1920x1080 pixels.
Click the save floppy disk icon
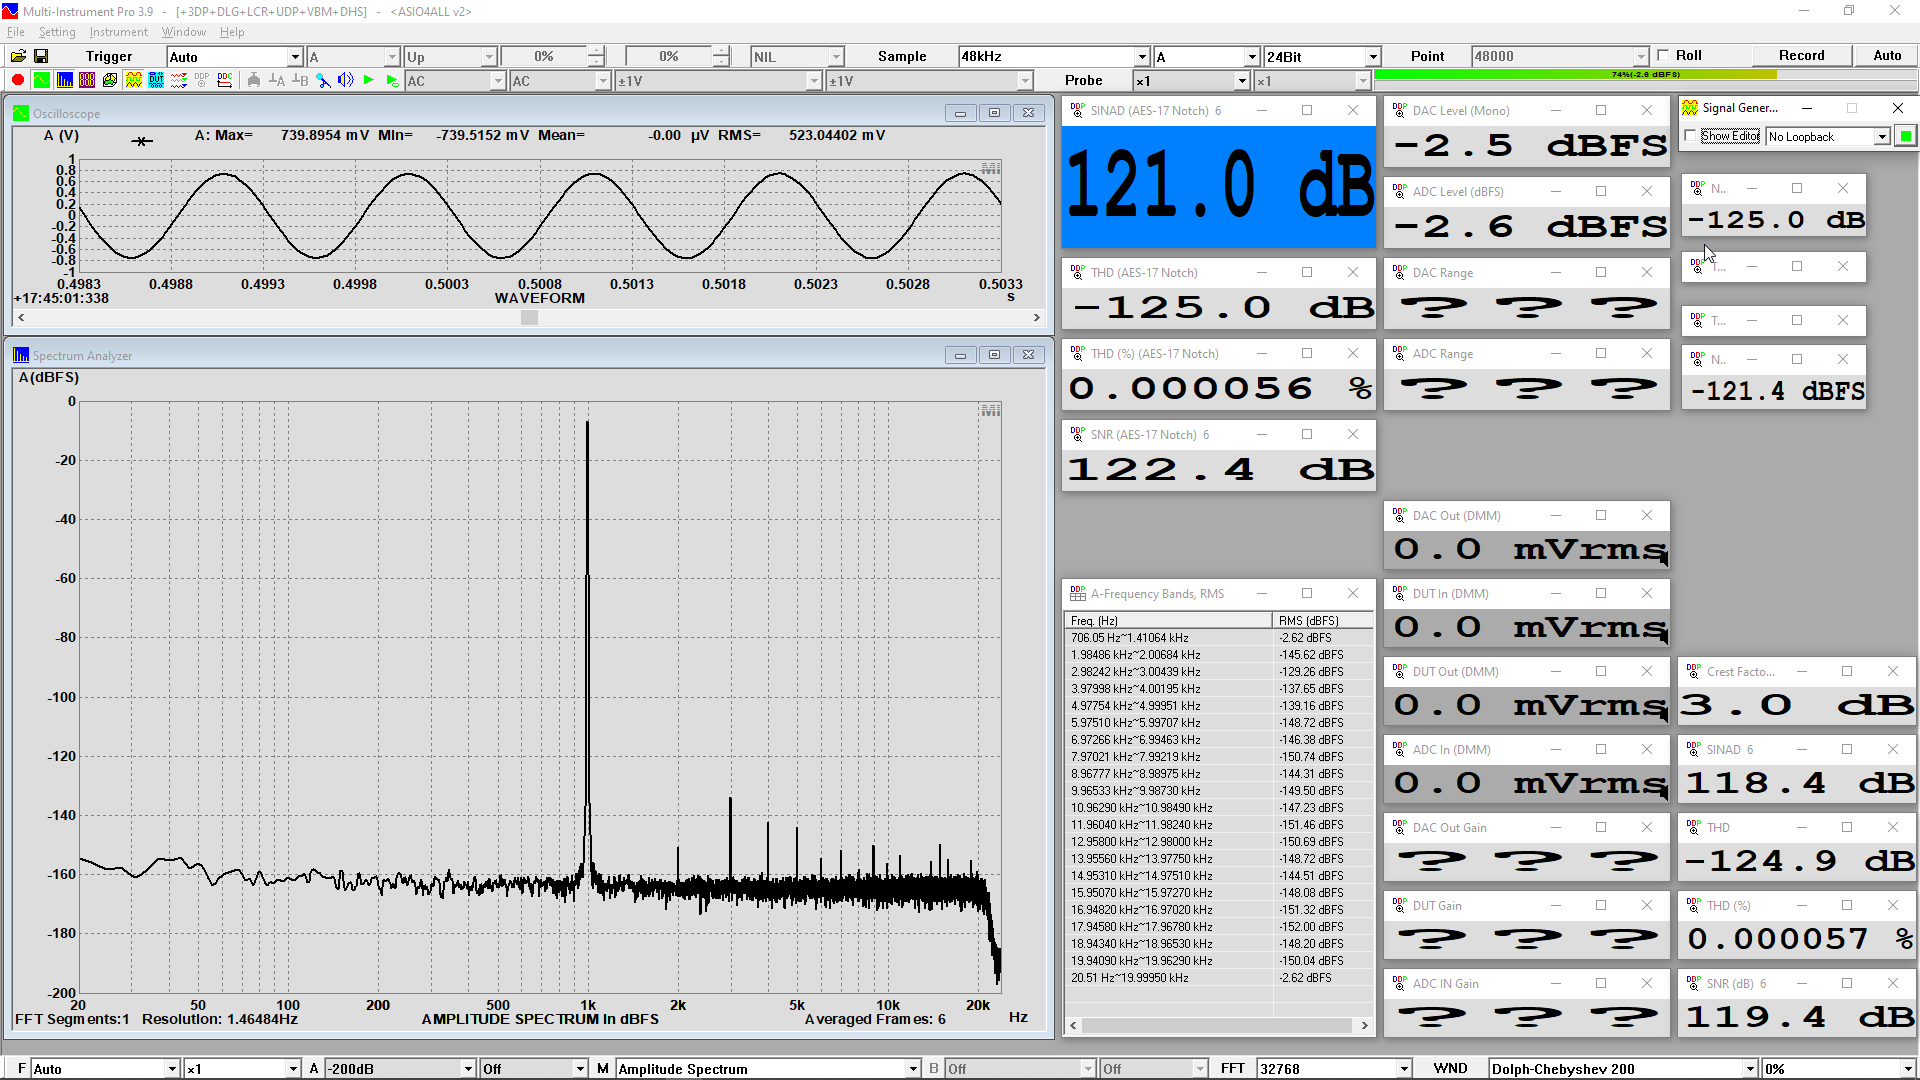pyautogui.click(x=41, y=56)
